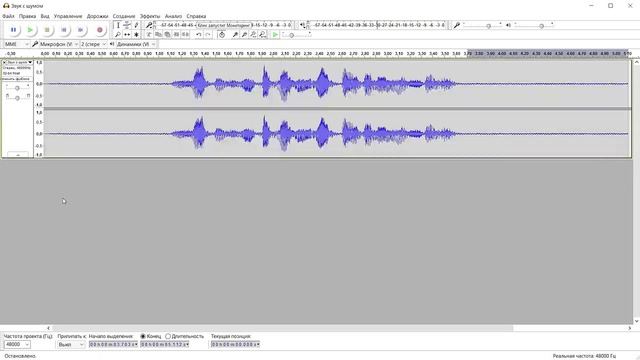Adjust the track gain slider
The image size is (640, 360).
[17, 88]
